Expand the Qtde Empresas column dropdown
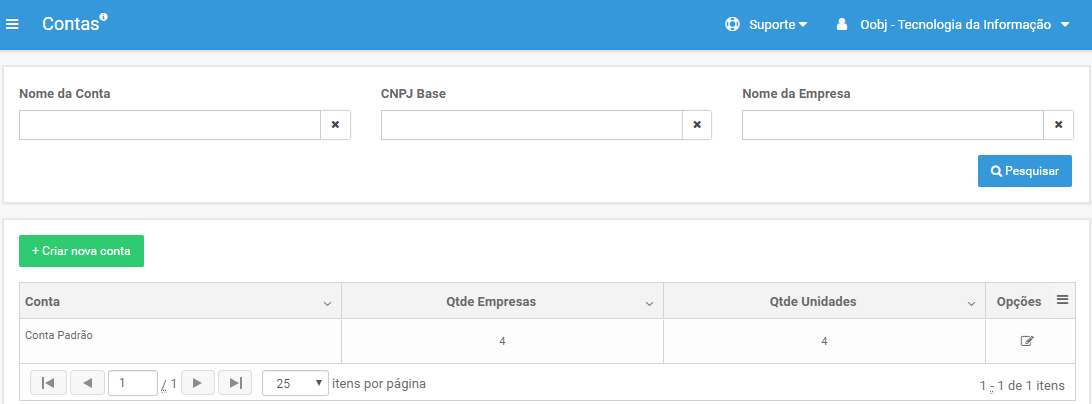This screenshot has width=1092, height=404. click(x=649, y=304)
